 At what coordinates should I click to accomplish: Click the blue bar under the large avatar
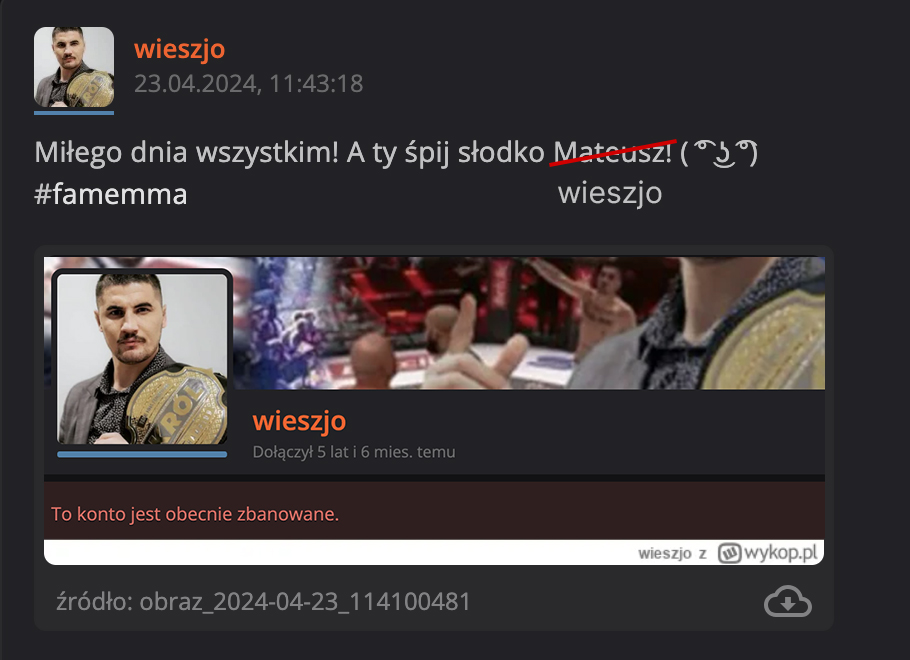tap(142, 455)
